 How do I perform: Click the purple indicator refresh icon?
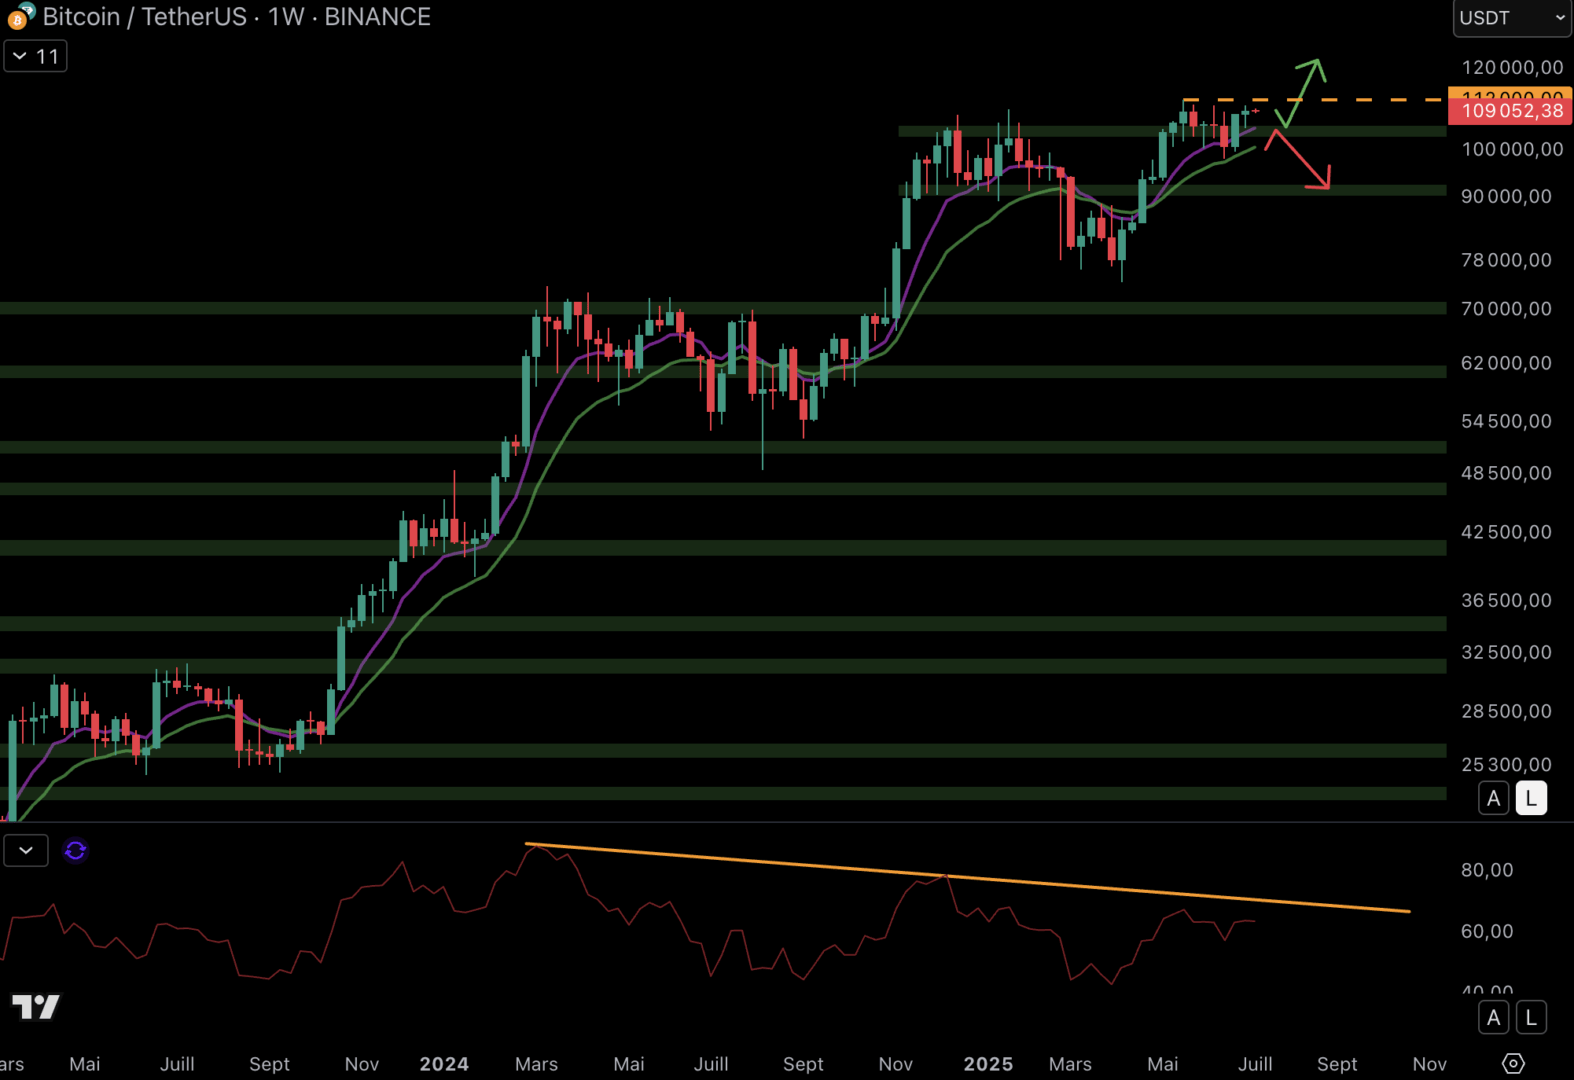point(75,850)
